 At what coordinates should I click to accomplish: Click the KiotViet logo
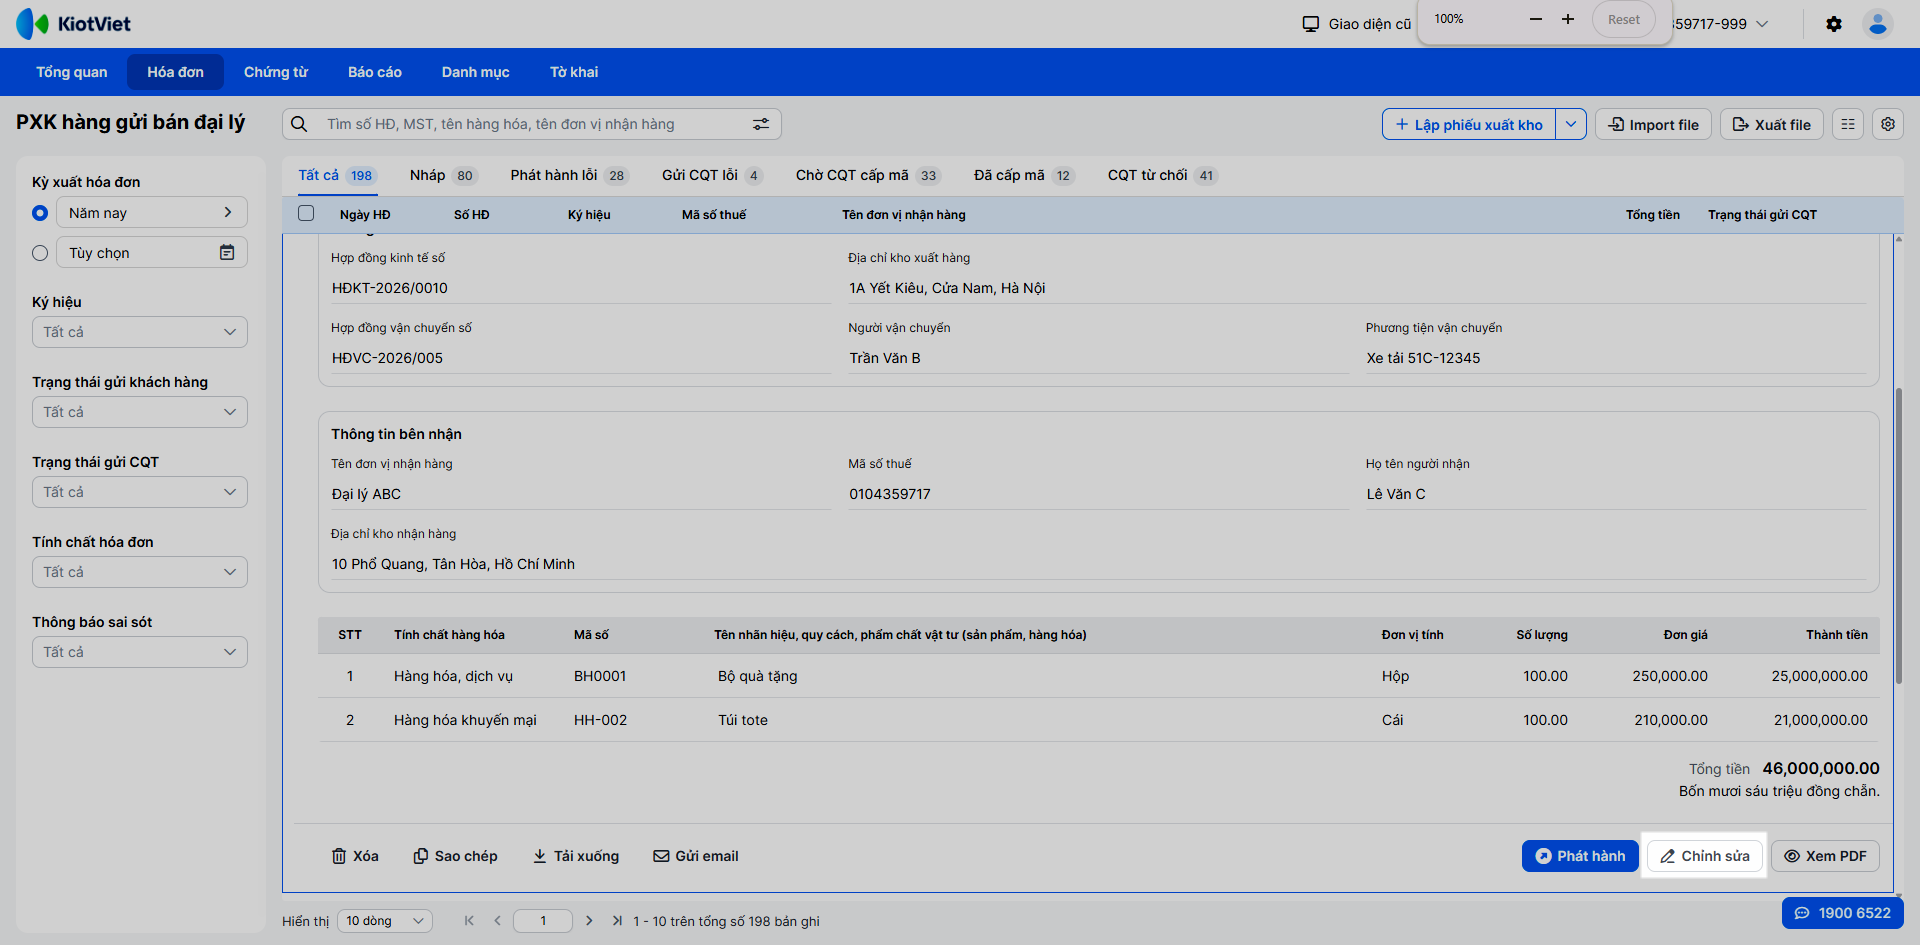73,23
